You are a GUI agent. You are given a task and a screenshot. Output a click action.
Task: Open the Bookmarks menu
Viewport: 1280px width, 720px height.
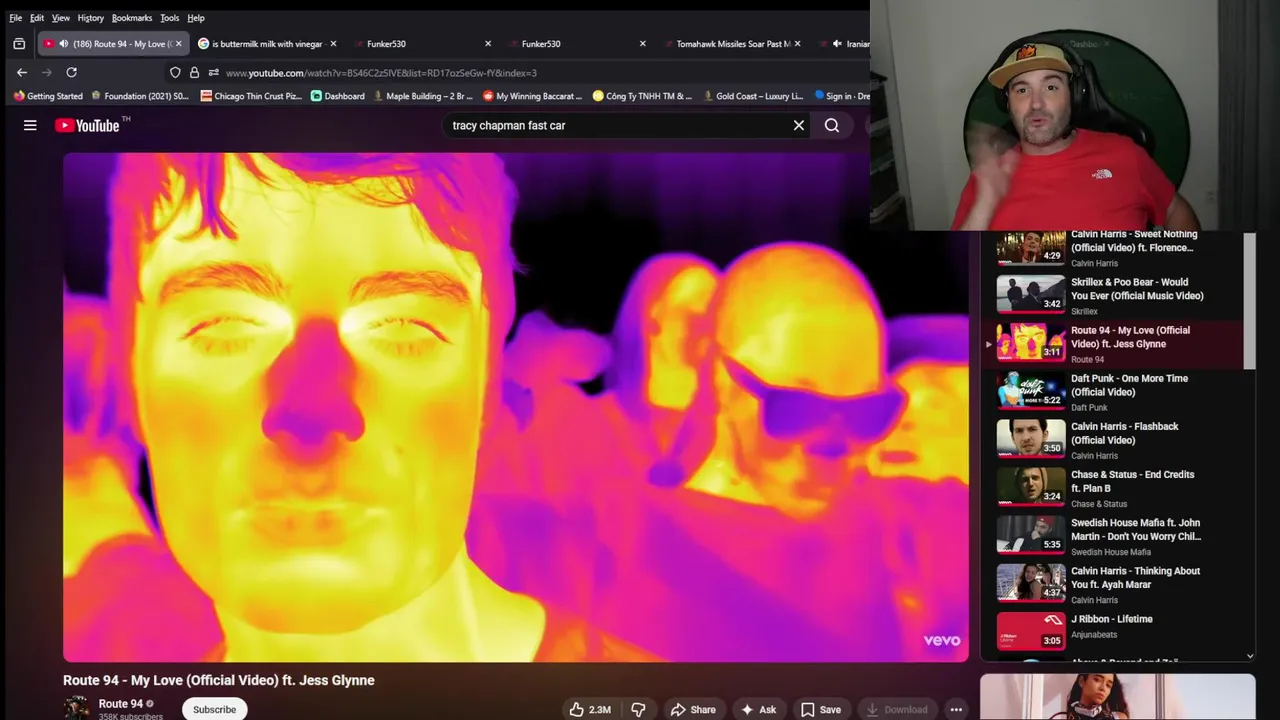pyautogui.click(x=132, y=18)
